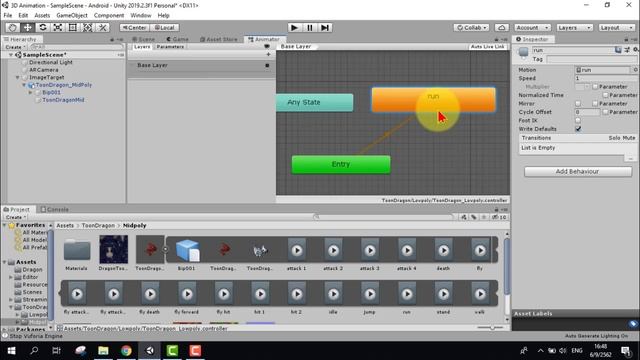The width and height of the screenshot is (640, 360).
Task: Open the custom editor tools button
Action: (102, 27)
